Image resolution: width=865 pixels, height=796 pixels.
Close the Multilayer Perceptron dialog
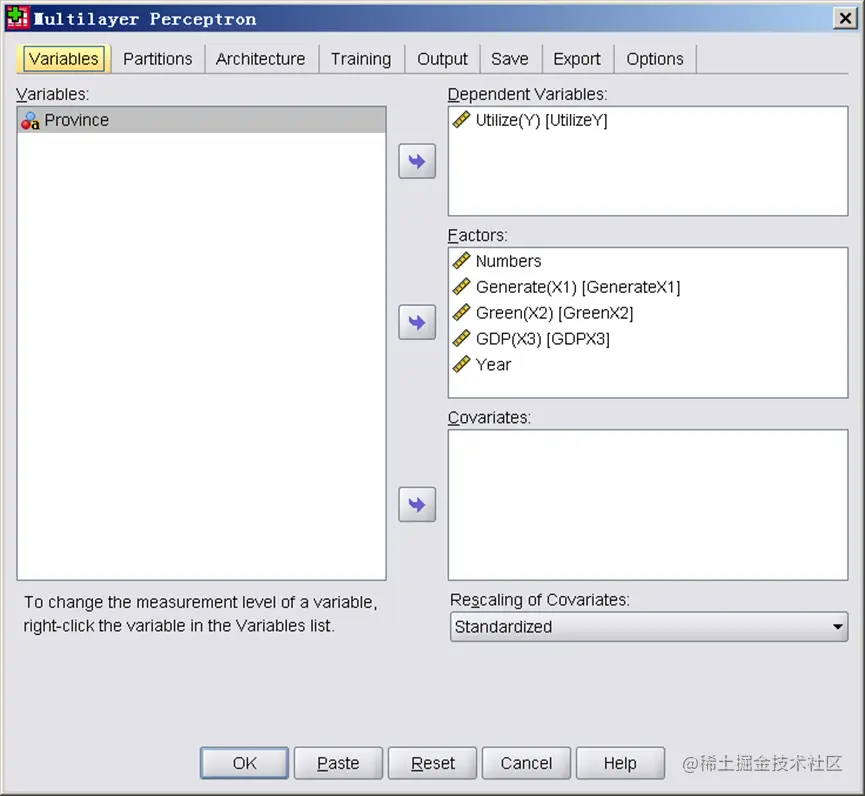coord(845,19)
